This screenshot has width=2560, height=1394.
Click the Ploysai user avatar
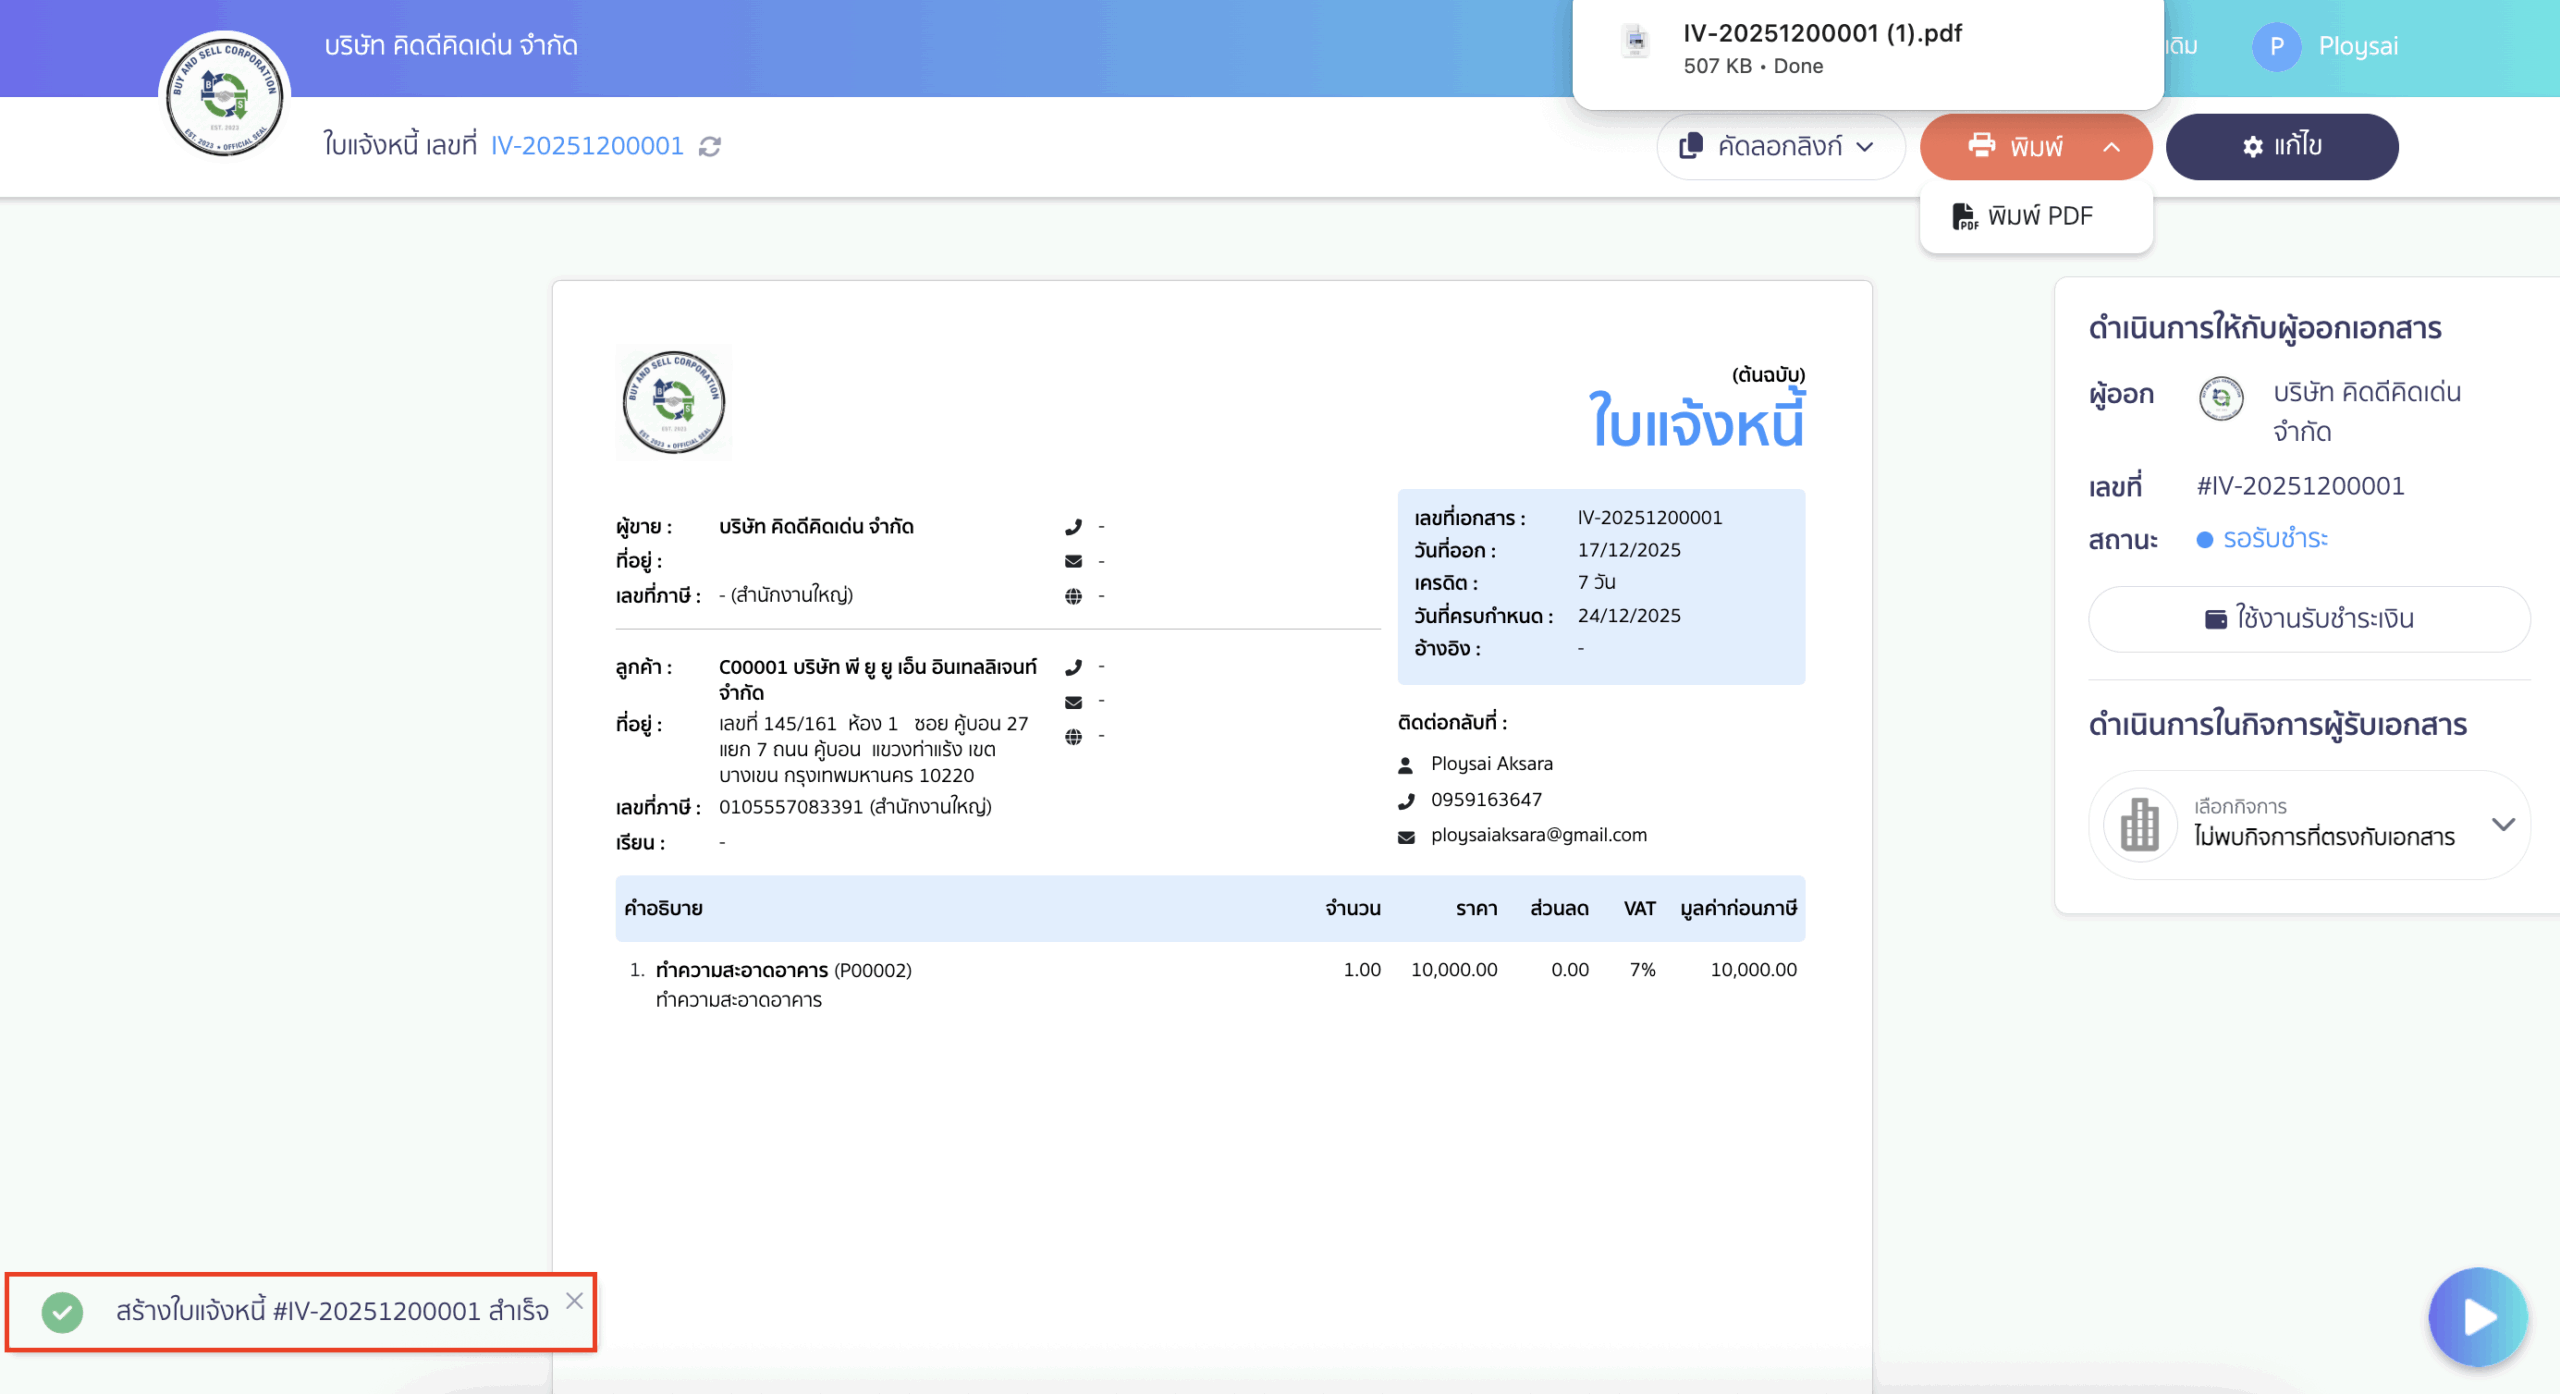click(x=2276, y=47)
